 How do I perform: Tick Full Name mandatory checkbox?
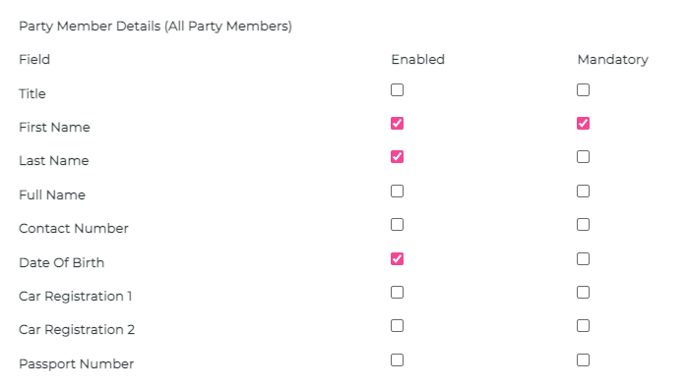click(583, 191)
